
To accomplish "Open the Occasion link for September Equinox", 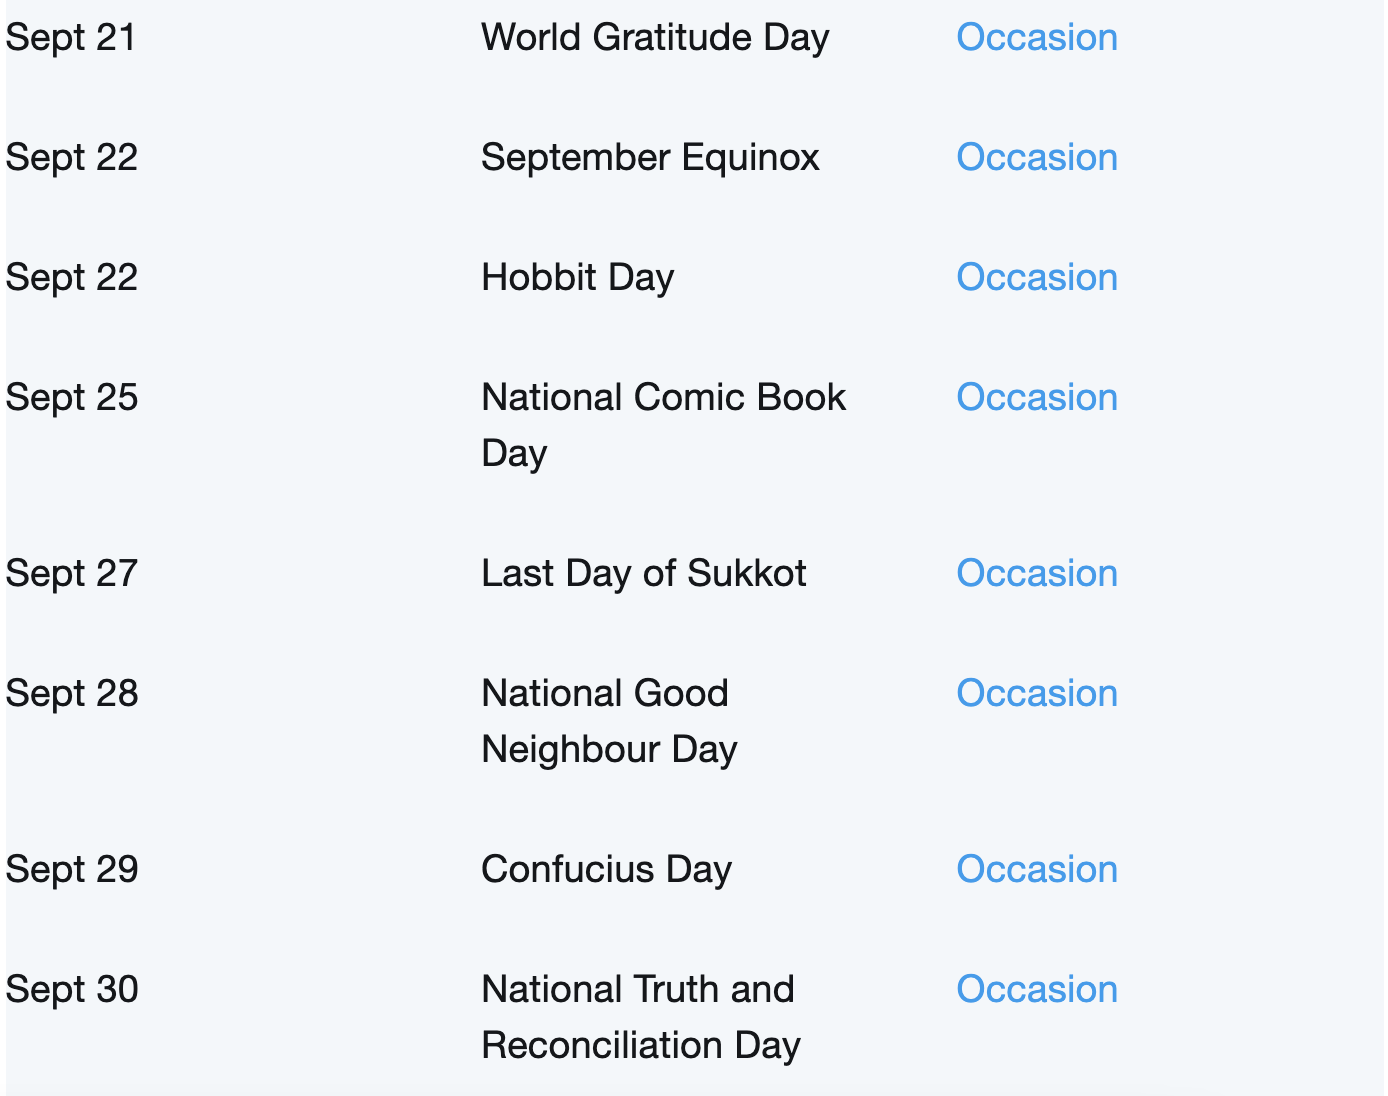I will pyautogui.click(x=1037, y=158).
